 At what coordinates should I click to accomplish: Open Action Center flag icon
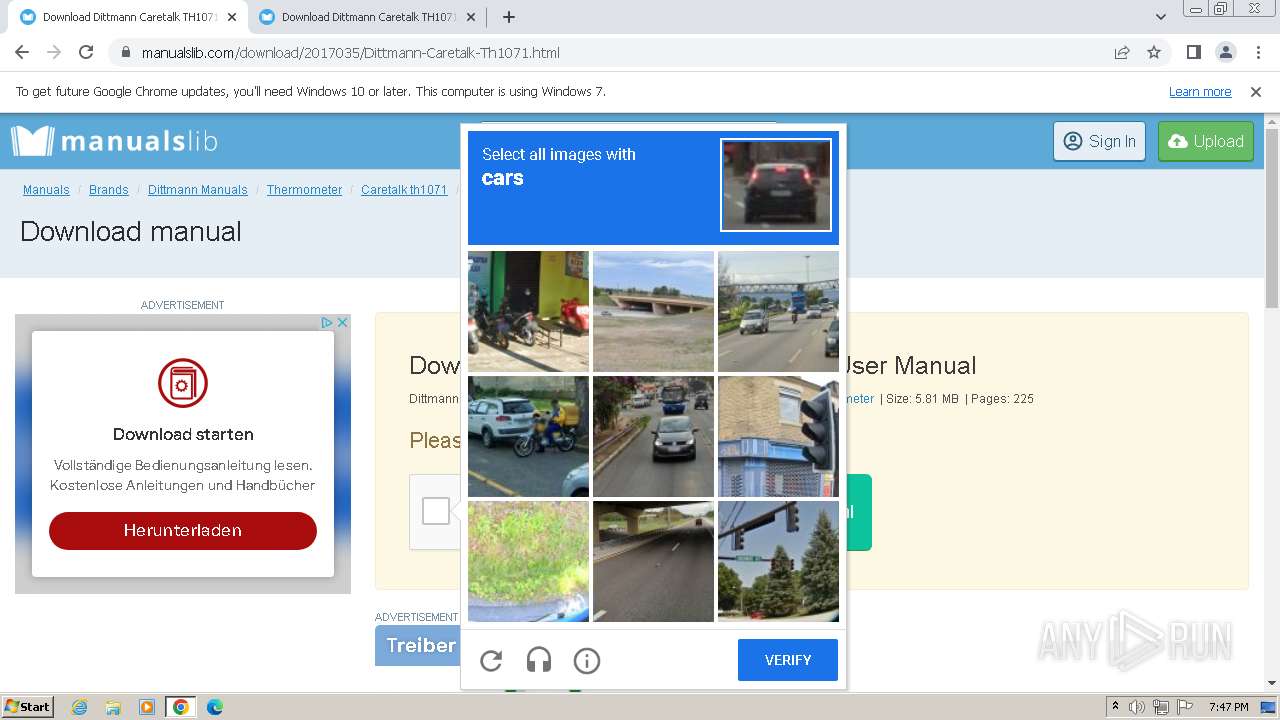click(x=1184, y=707)
